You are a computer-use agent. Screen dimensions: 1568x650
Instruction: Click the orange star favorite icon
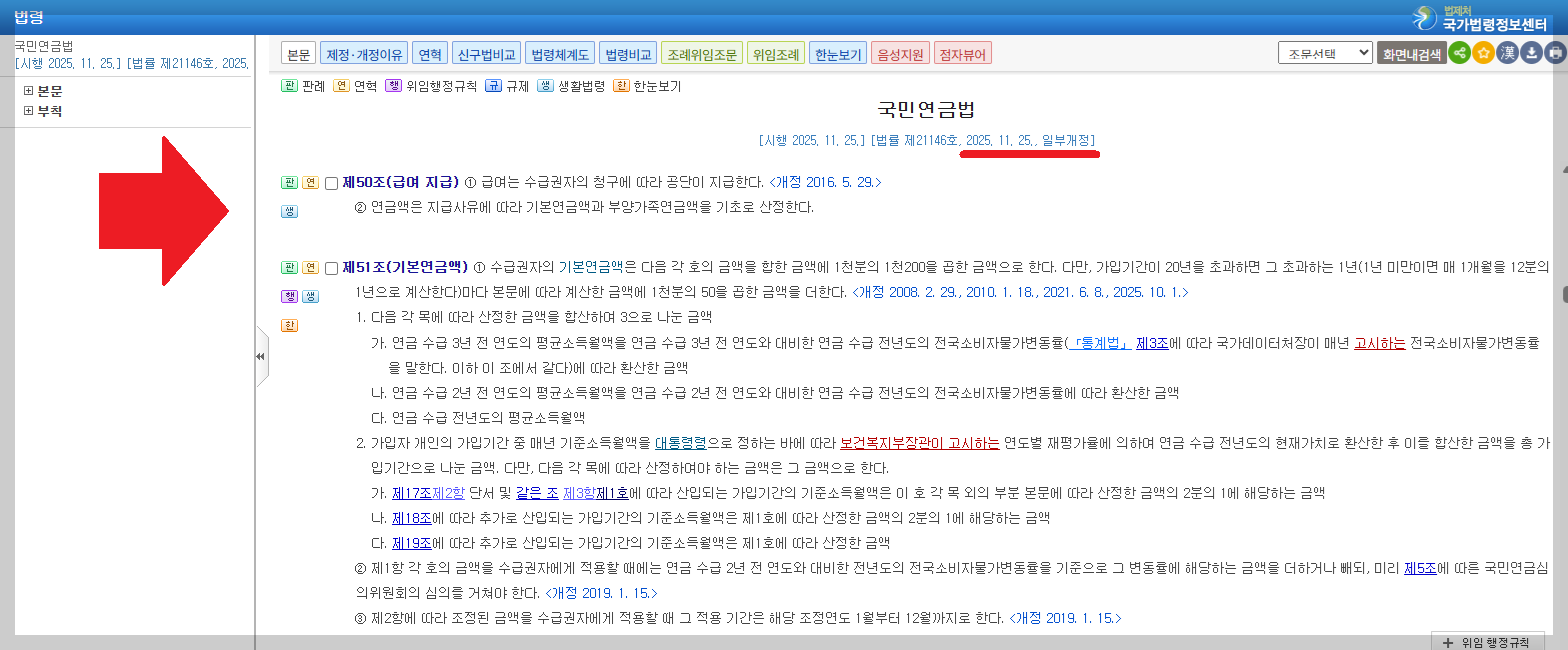[1483, 53]
